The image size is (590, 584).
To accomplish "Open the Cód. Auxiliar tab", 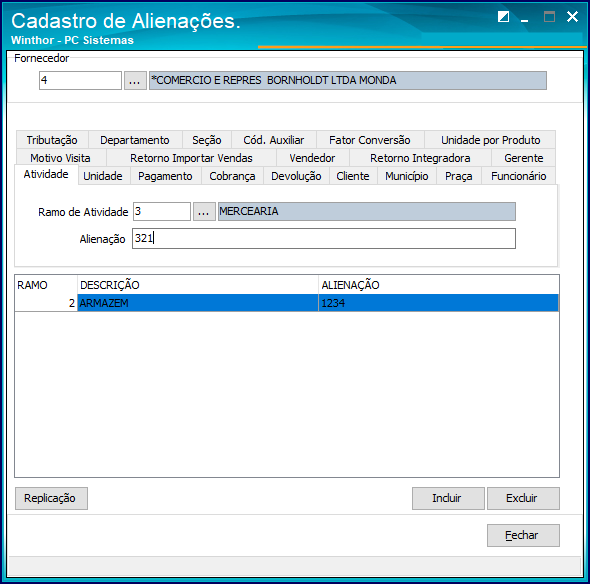I will coord(274,140).
